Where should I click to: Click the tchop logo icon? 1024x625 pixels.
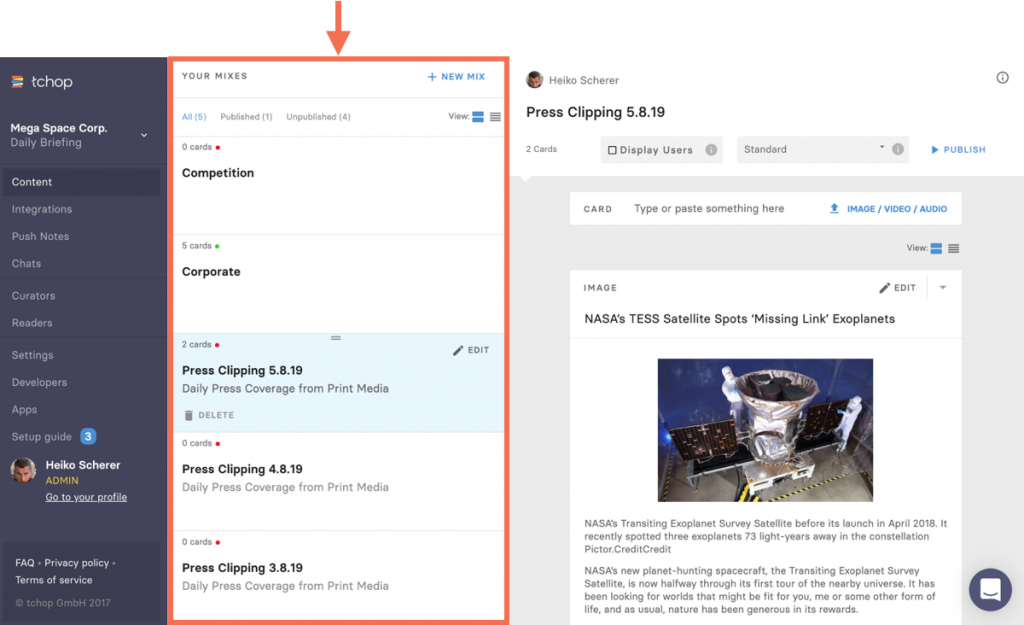18,82
